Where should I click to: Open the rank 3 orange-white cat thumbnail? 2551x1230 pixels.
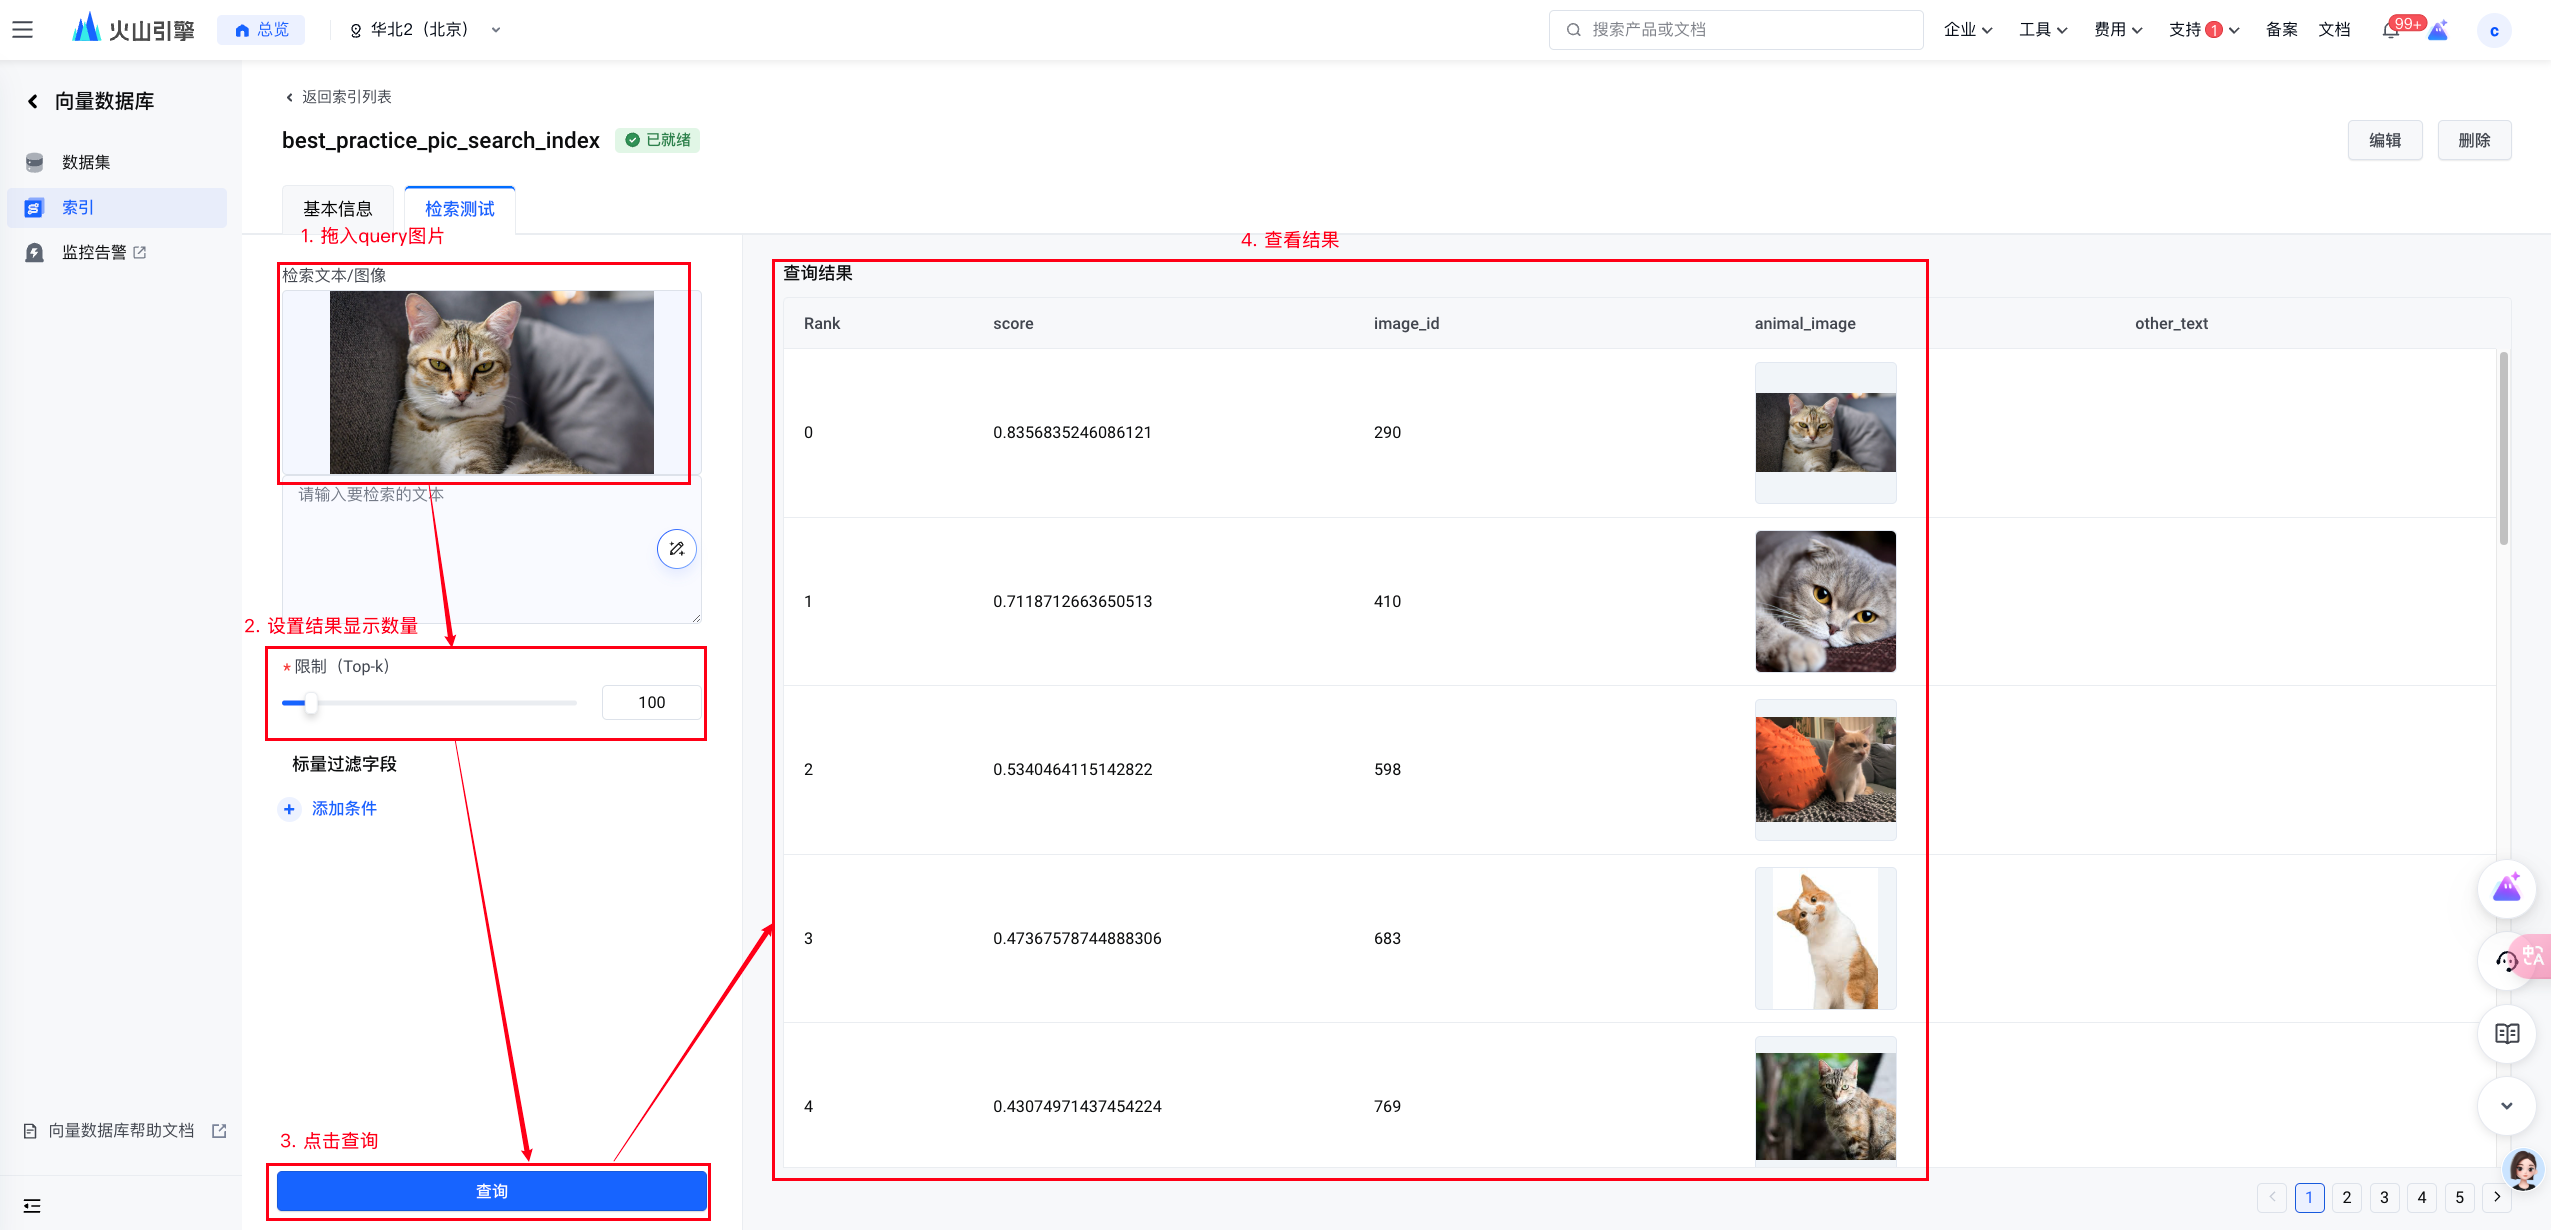pyautogui.click(x=1826, y=938)
